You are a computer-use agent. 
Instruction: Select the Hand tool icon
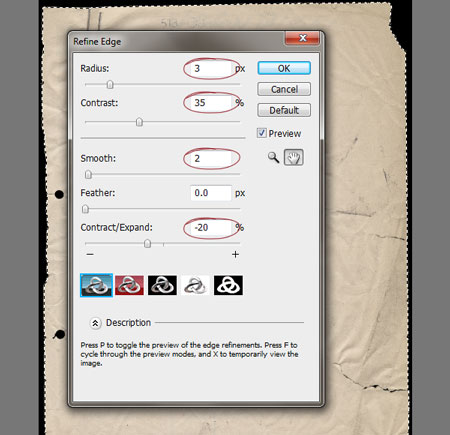pyautogui.click(x=293, y=157)
